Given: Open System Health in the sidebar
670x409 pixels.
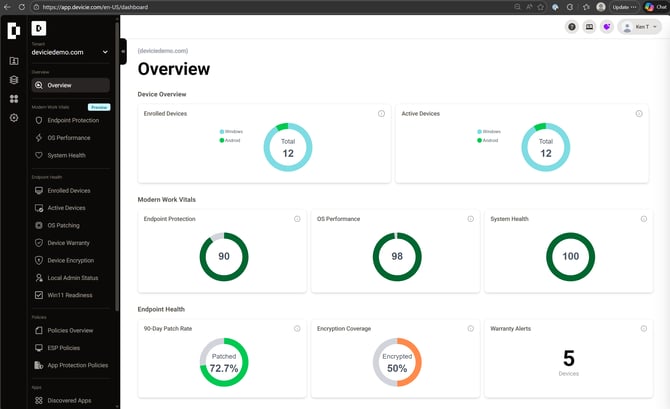Looking at the screenshot, I should (x=71, y=155).
